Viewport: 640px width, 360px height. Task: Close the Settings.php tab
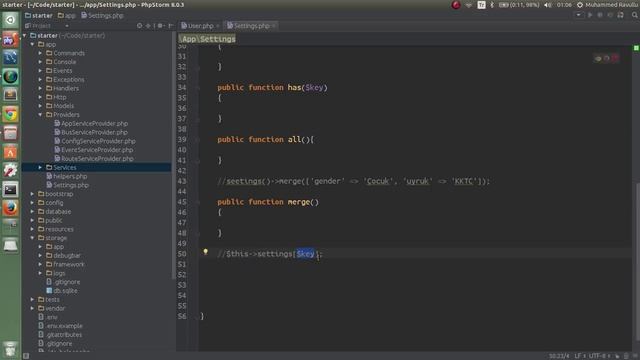(274, 26)
